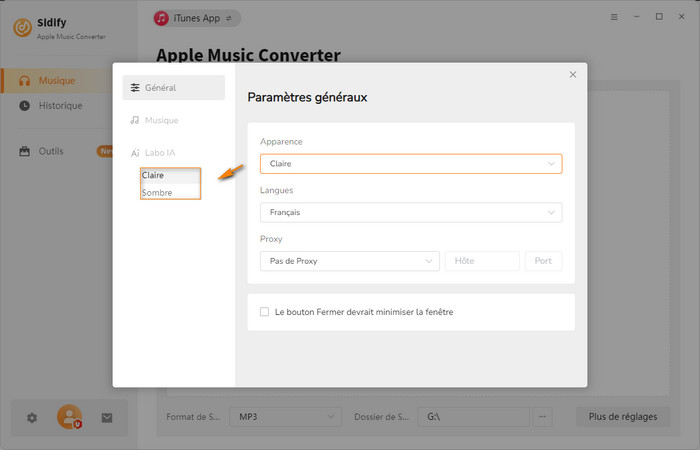Open the user profile avatar icon
This screenshot has height=450, width=700.
(69, 417)
